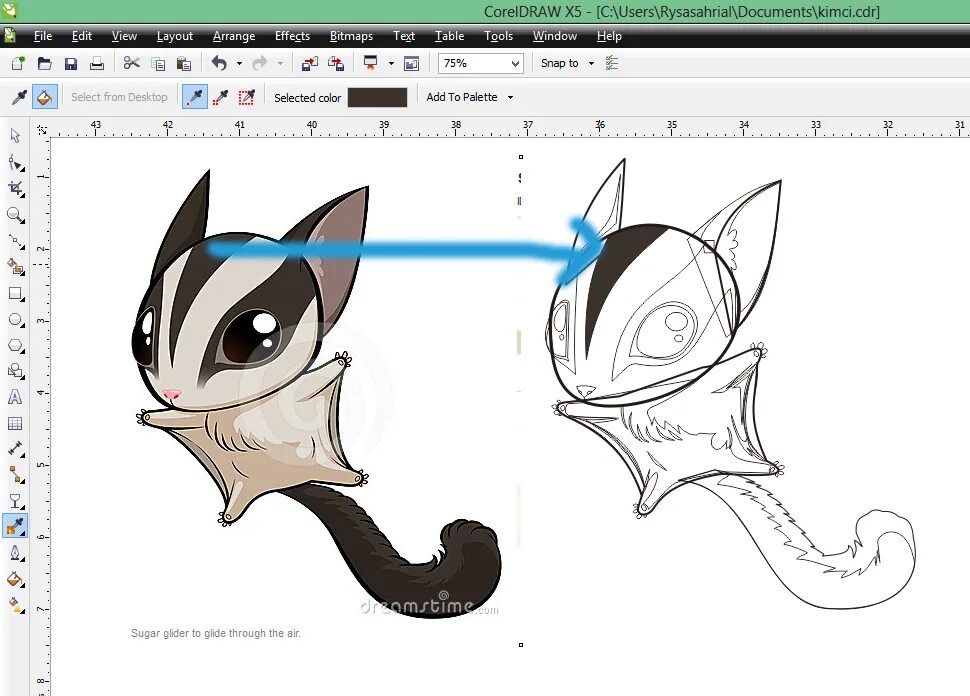Viewport: 970px width, 696px height.
Task: Export the document
Action: 336,63
